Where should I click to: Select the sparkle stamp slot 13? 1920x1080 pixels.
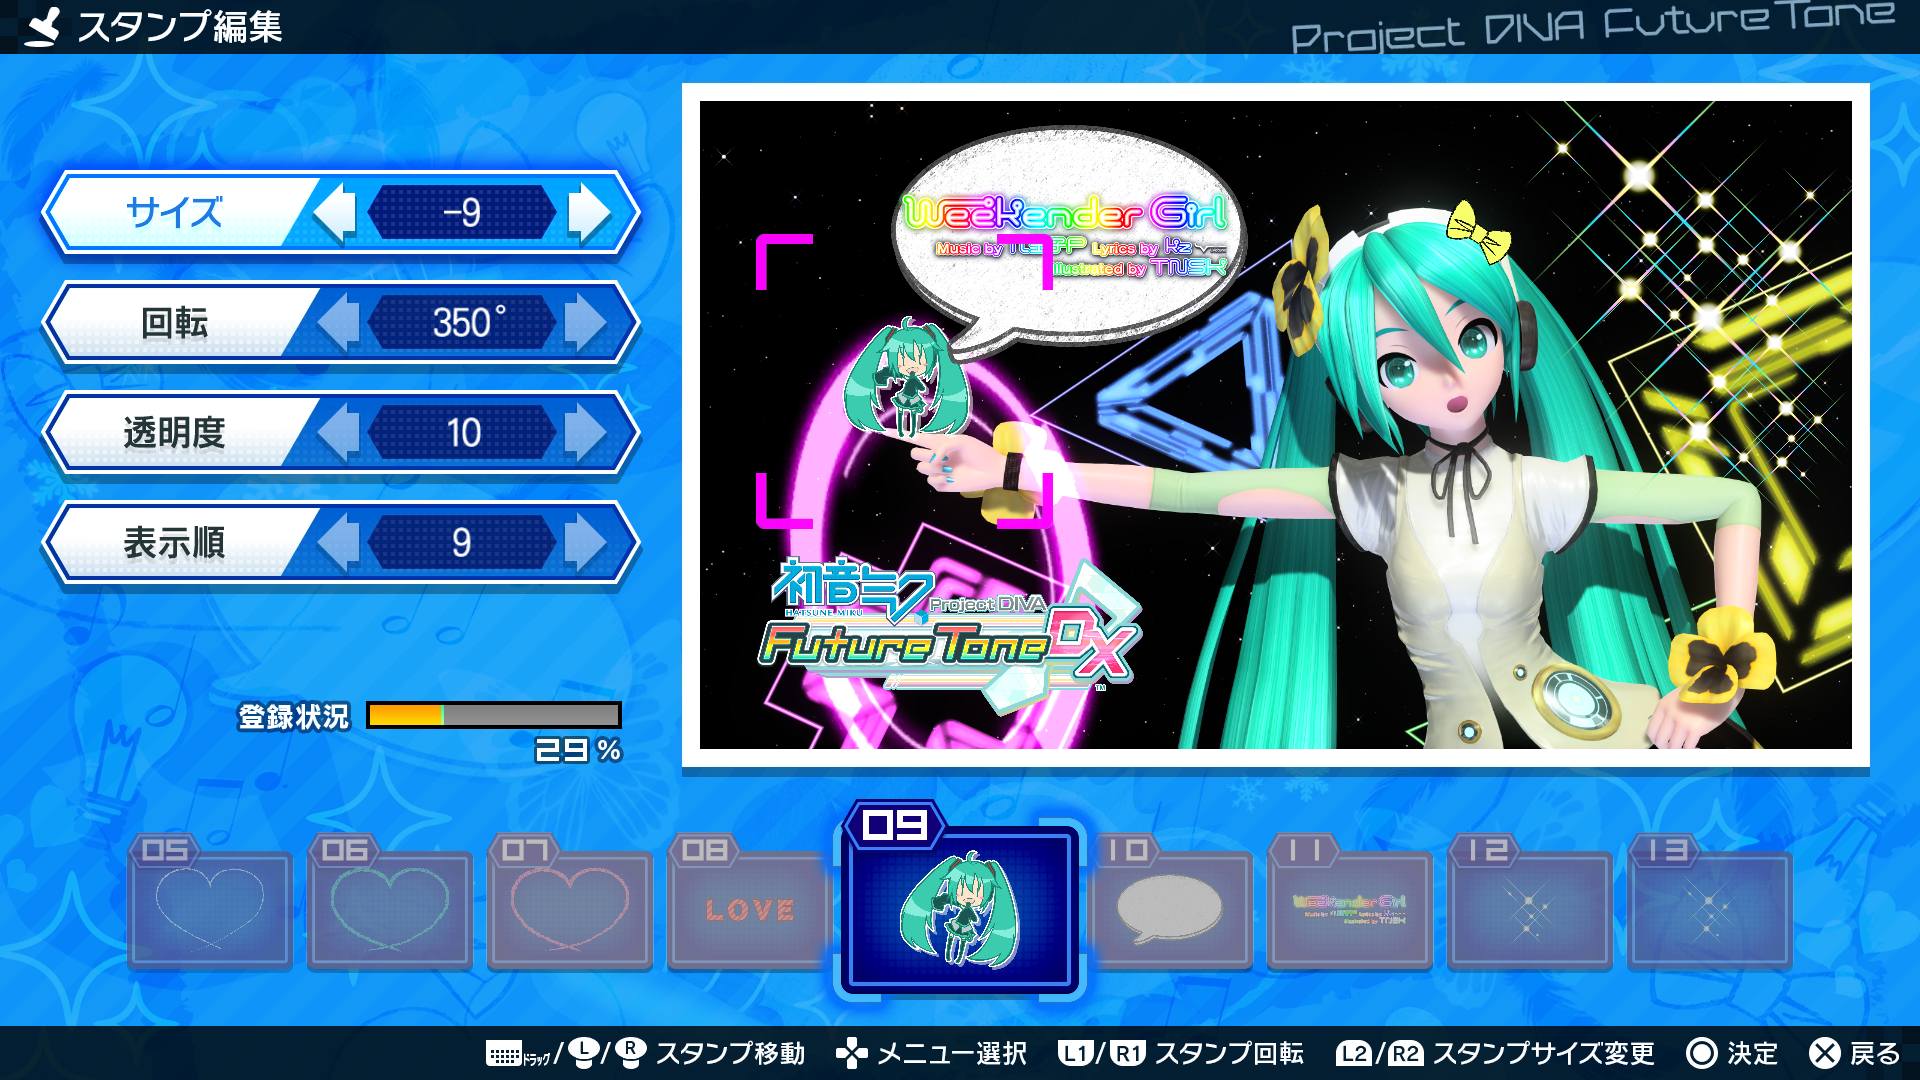(1710, 909)
